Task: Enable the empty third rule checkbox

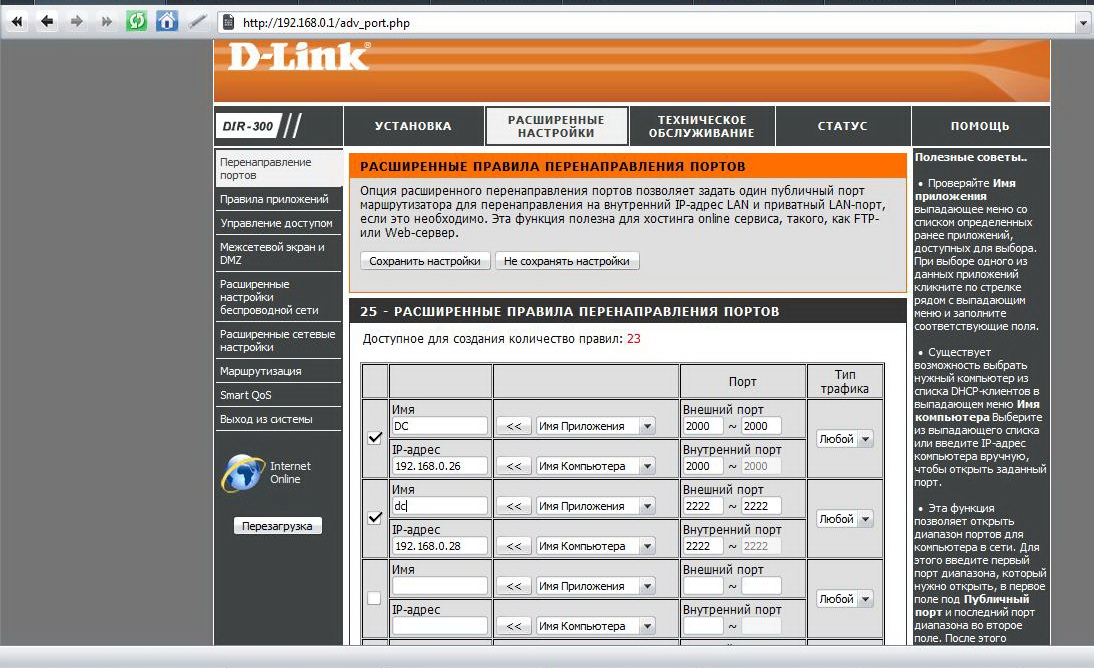Action: click(x=375, y=598)
